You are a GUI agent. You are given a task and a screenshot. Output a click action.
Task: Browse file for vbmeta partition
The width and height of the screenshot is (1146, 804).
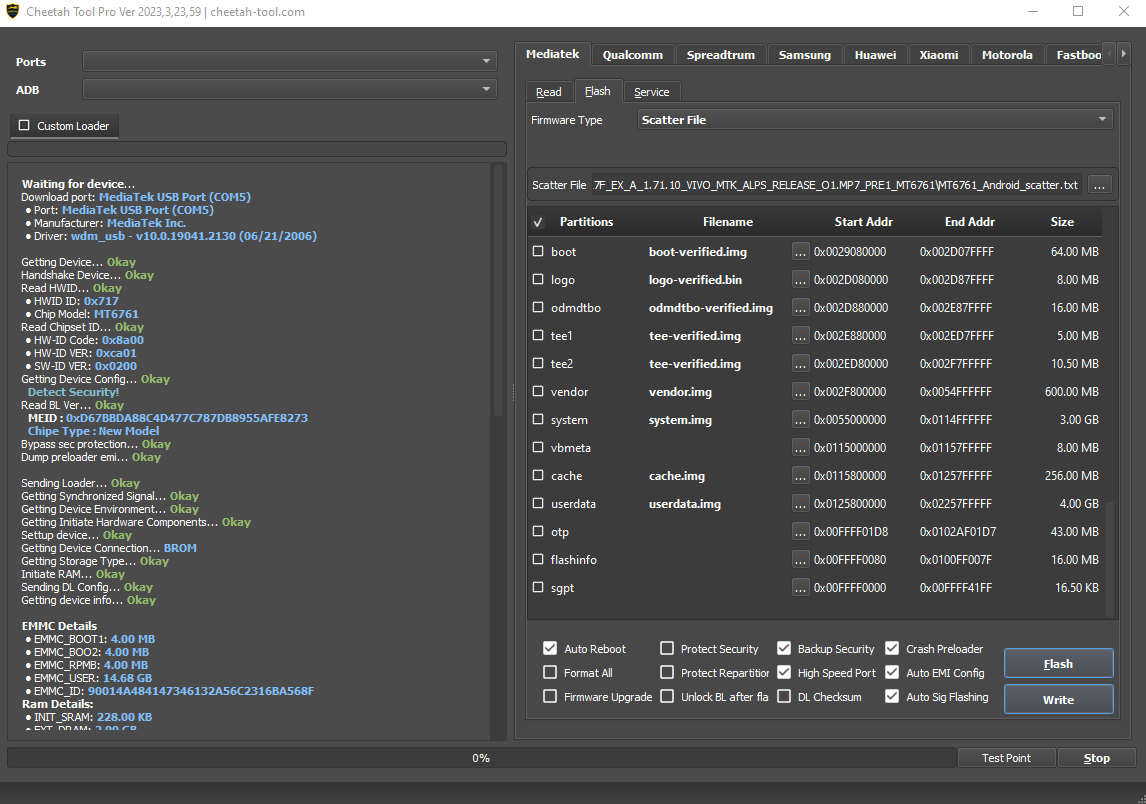(x=800, y=447)
